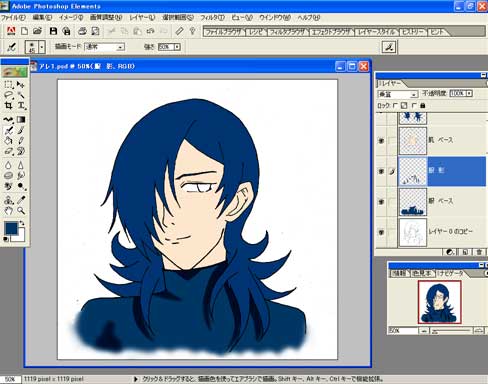The image size is (488, 385).
Task: Click the white background color swatch
Action: click(x=21, y=236)
